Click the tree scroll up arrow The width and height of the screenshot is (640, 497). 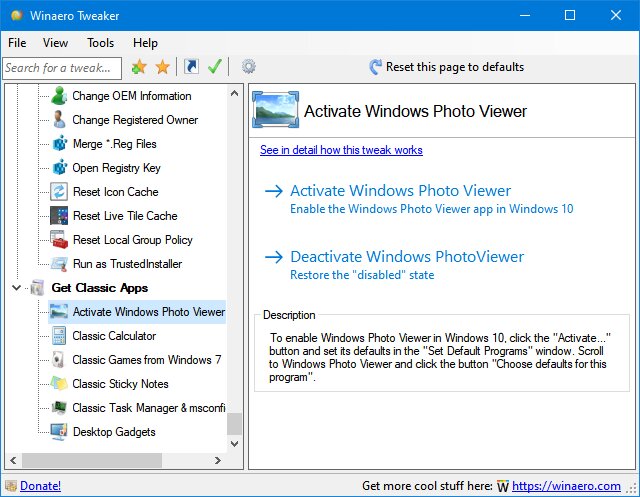[234, 93]
